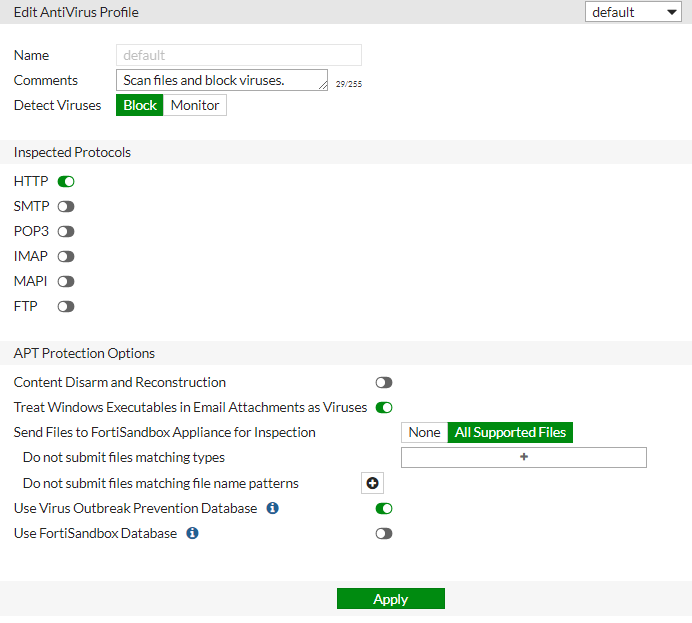Disable Use Virus Outbreak Prevention Database

[384, 508]
